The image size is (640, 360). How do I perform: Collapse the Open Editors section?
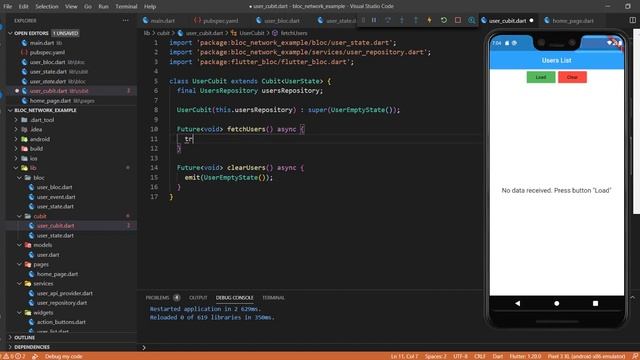tap(10, 33)
